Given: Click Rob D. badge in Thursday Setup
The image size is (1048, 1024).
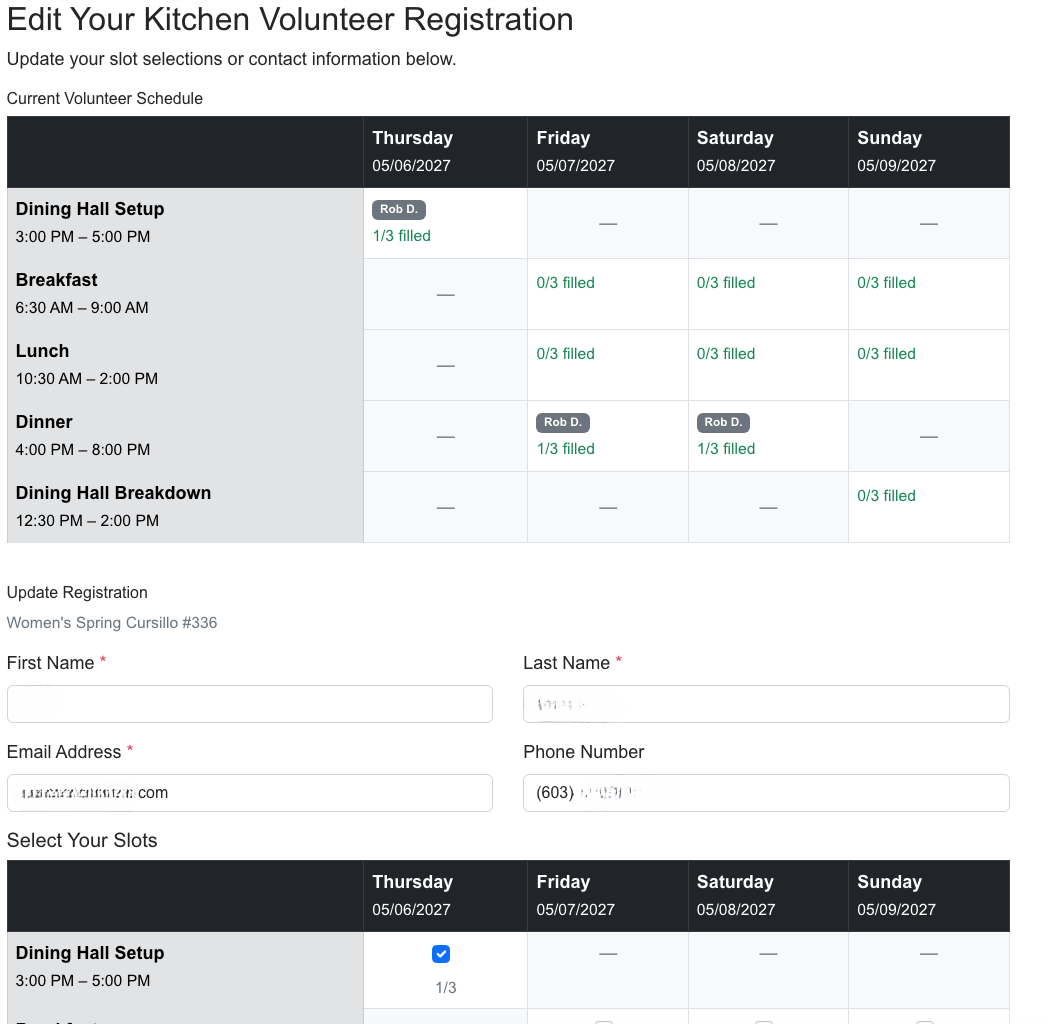Looking at the screenshot, I should [399, 209].
